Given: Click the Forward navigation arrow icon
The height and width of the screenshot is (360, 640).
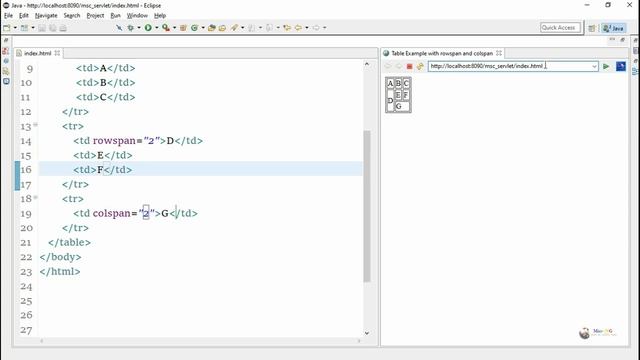Looking at the screenshot, I should 316,28.
